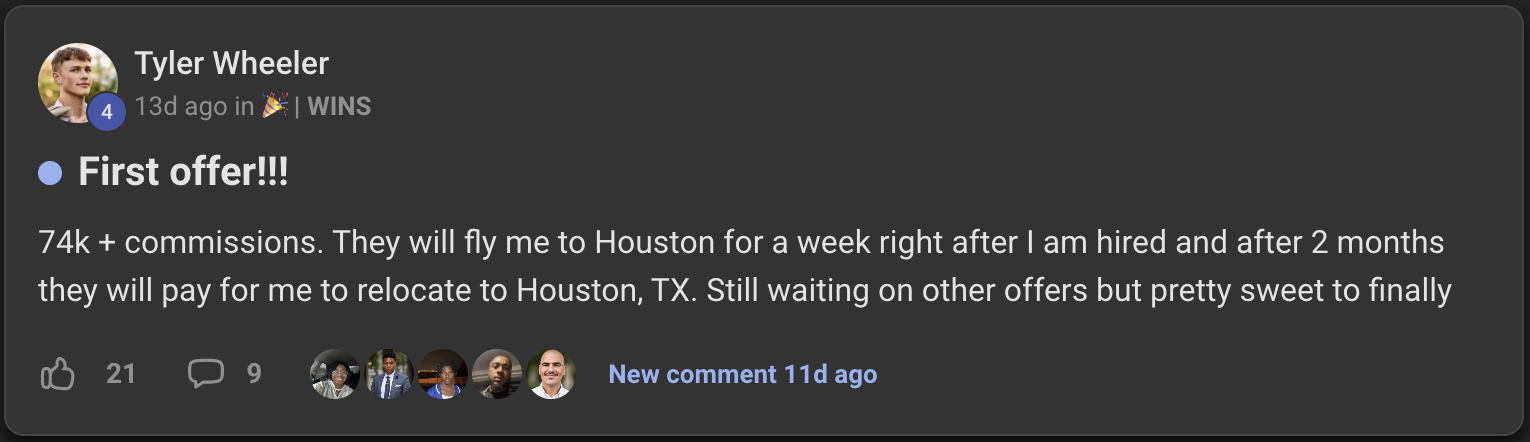Open the commenter avatar wearing a suit and tie
This screenshot has width=1530, height=442.
pos(389,375)
